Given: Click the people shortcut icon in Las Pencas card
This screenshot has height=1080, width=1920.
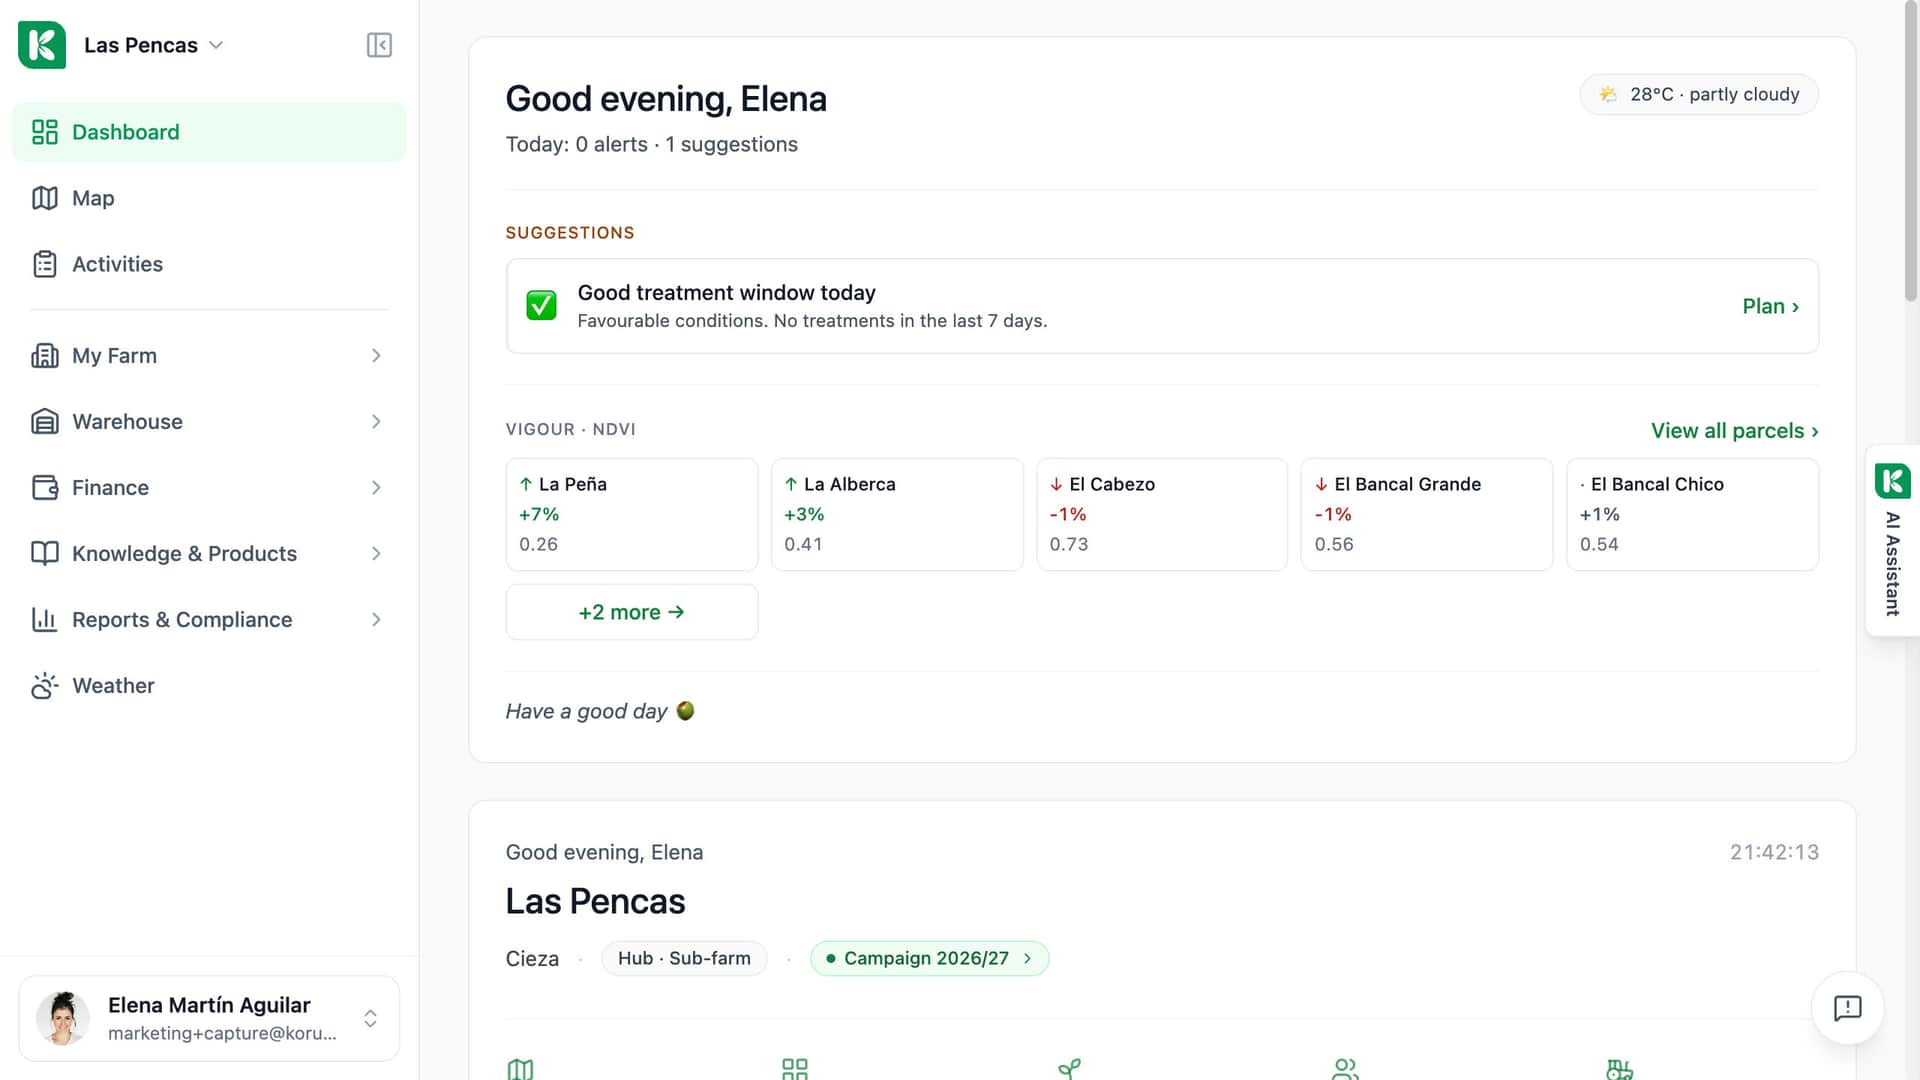Looking at the screenshot, I should tap(1345, 1069).
